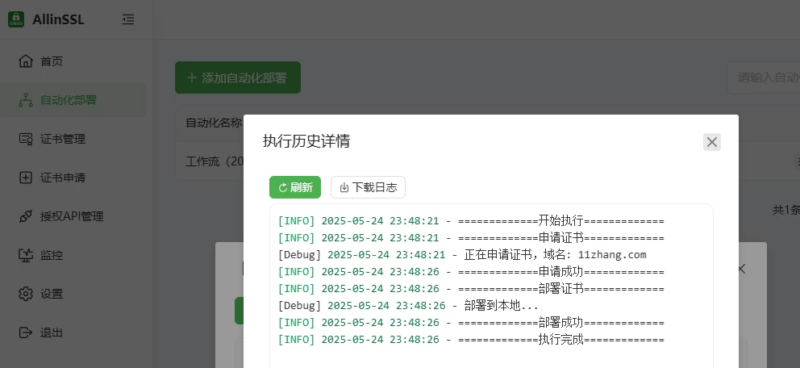Viewport: 800px width, 368px height.
Task: Click the monitor icon beside 监控
Action: tap(26, 255)
